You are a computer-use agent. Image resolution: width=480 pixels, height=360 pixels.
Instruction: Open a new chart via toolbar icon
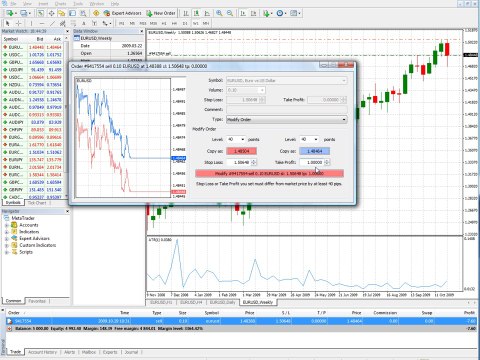(10, 13)
